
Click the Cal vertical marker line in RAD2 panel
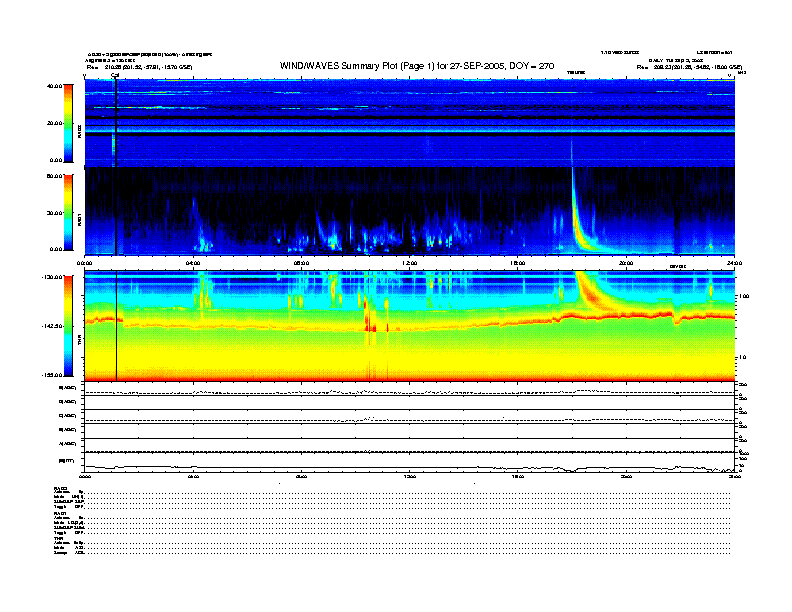pyautogui.click(x=116, y=123)
